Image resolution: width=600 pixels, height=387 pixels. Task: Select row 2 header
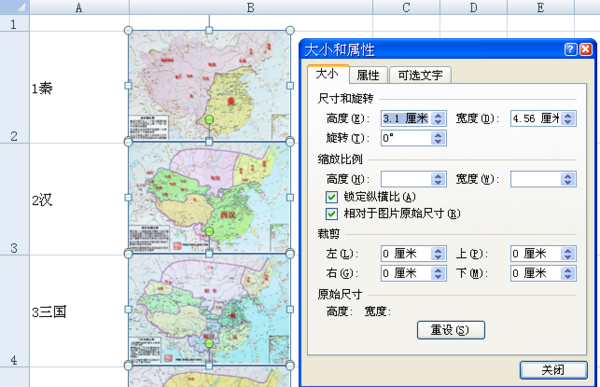(x=14, y=88)
